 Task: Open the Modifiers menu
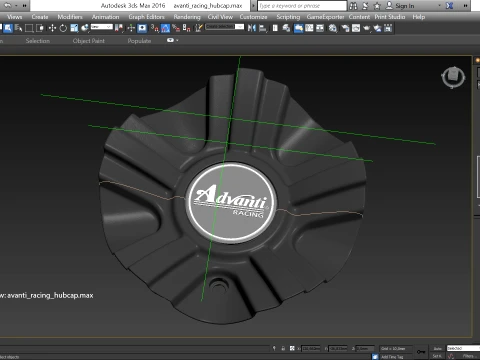pos(70,17)
